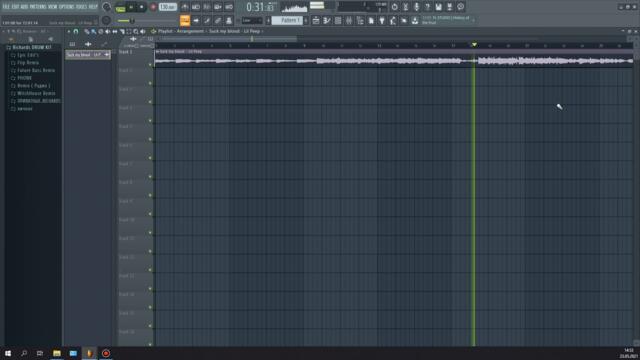Select the highlighted orange draw mode button

(185, 20)
